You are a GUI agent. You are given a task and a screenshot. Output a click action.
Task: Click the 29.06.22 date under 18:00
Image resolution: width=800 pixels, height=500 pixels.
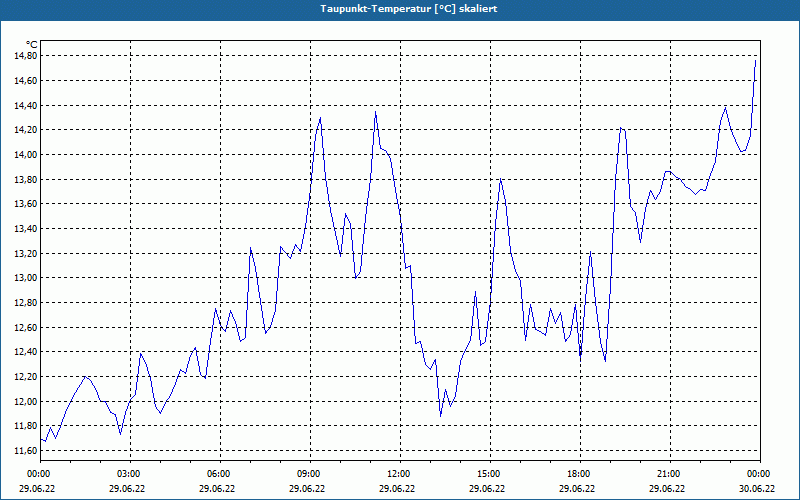[577, 488]
